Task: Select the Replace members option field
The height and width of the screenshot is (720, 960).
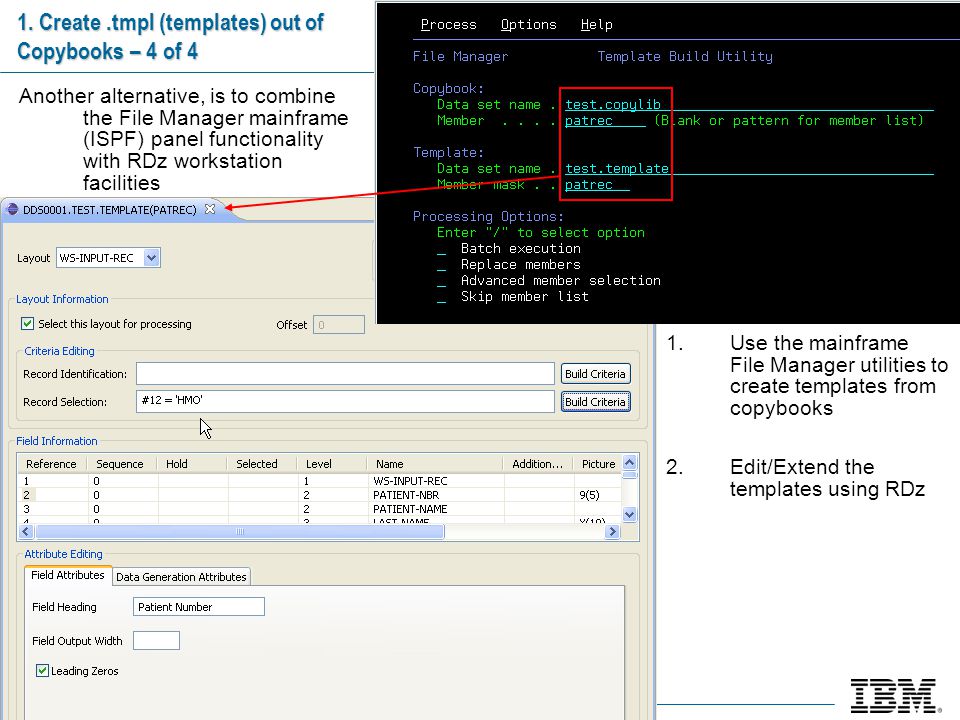Action: (x=441, y=265)
